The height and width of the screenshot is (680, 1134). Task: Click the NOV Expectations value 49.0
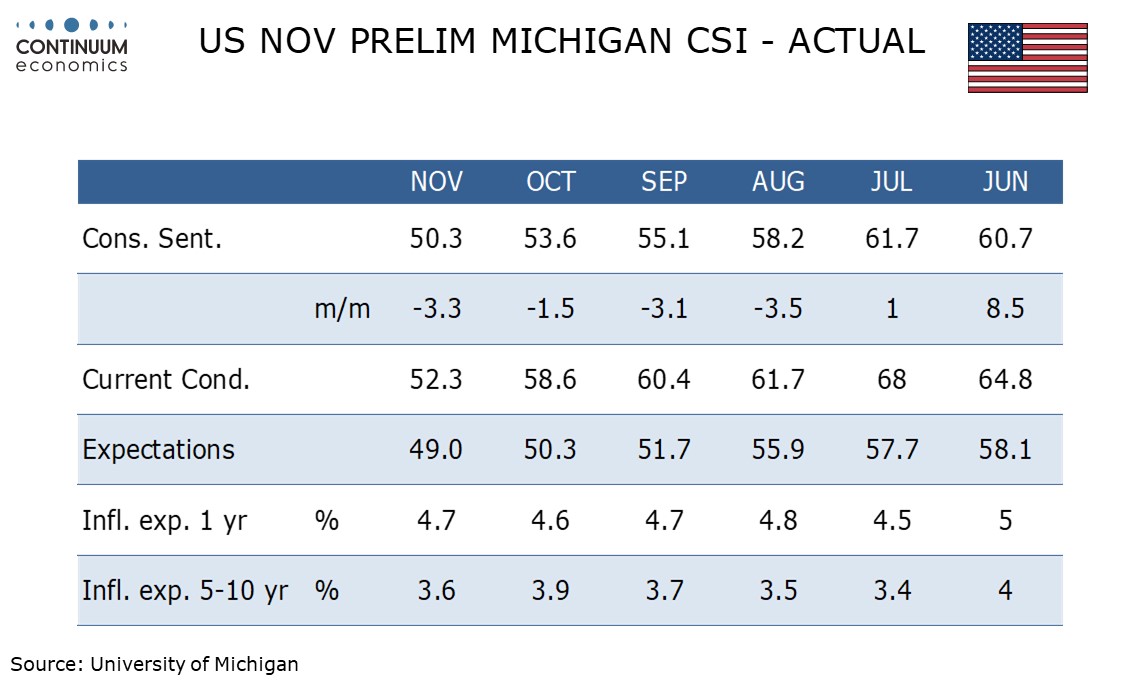[436, 449]
